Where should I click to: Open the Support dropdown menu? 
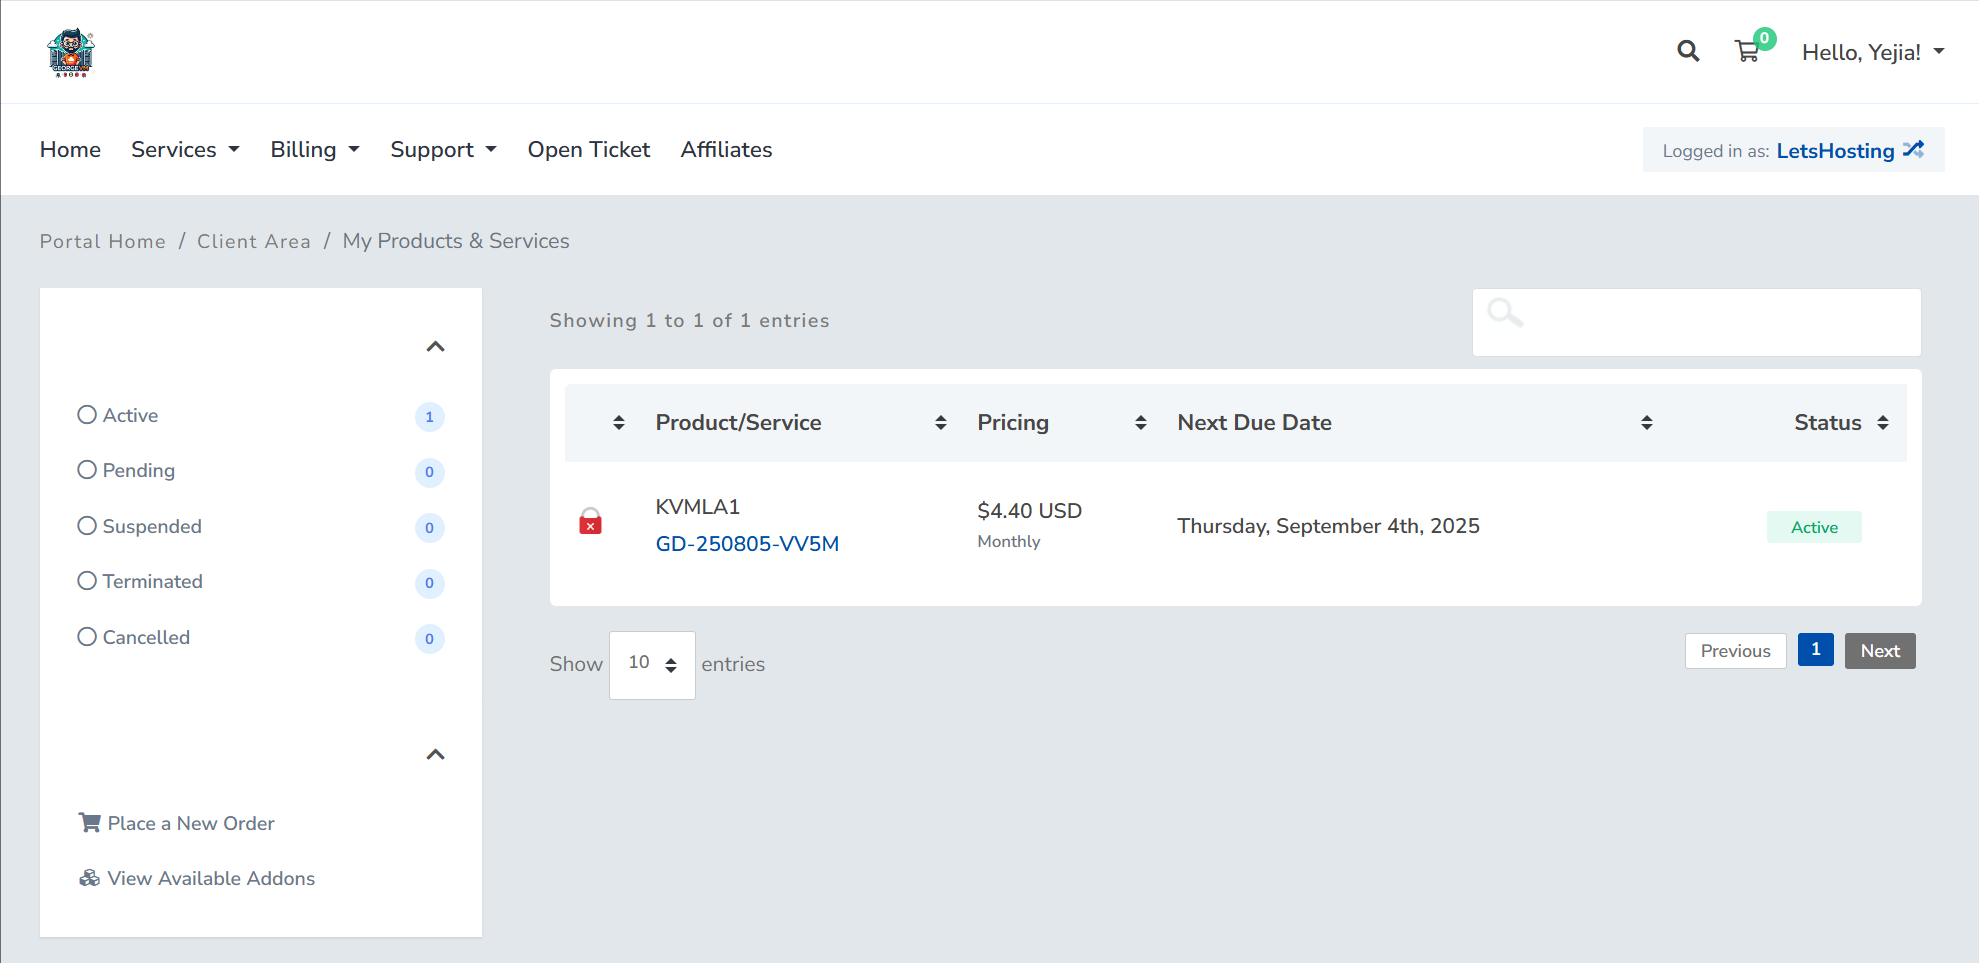(x=443, y=149)
